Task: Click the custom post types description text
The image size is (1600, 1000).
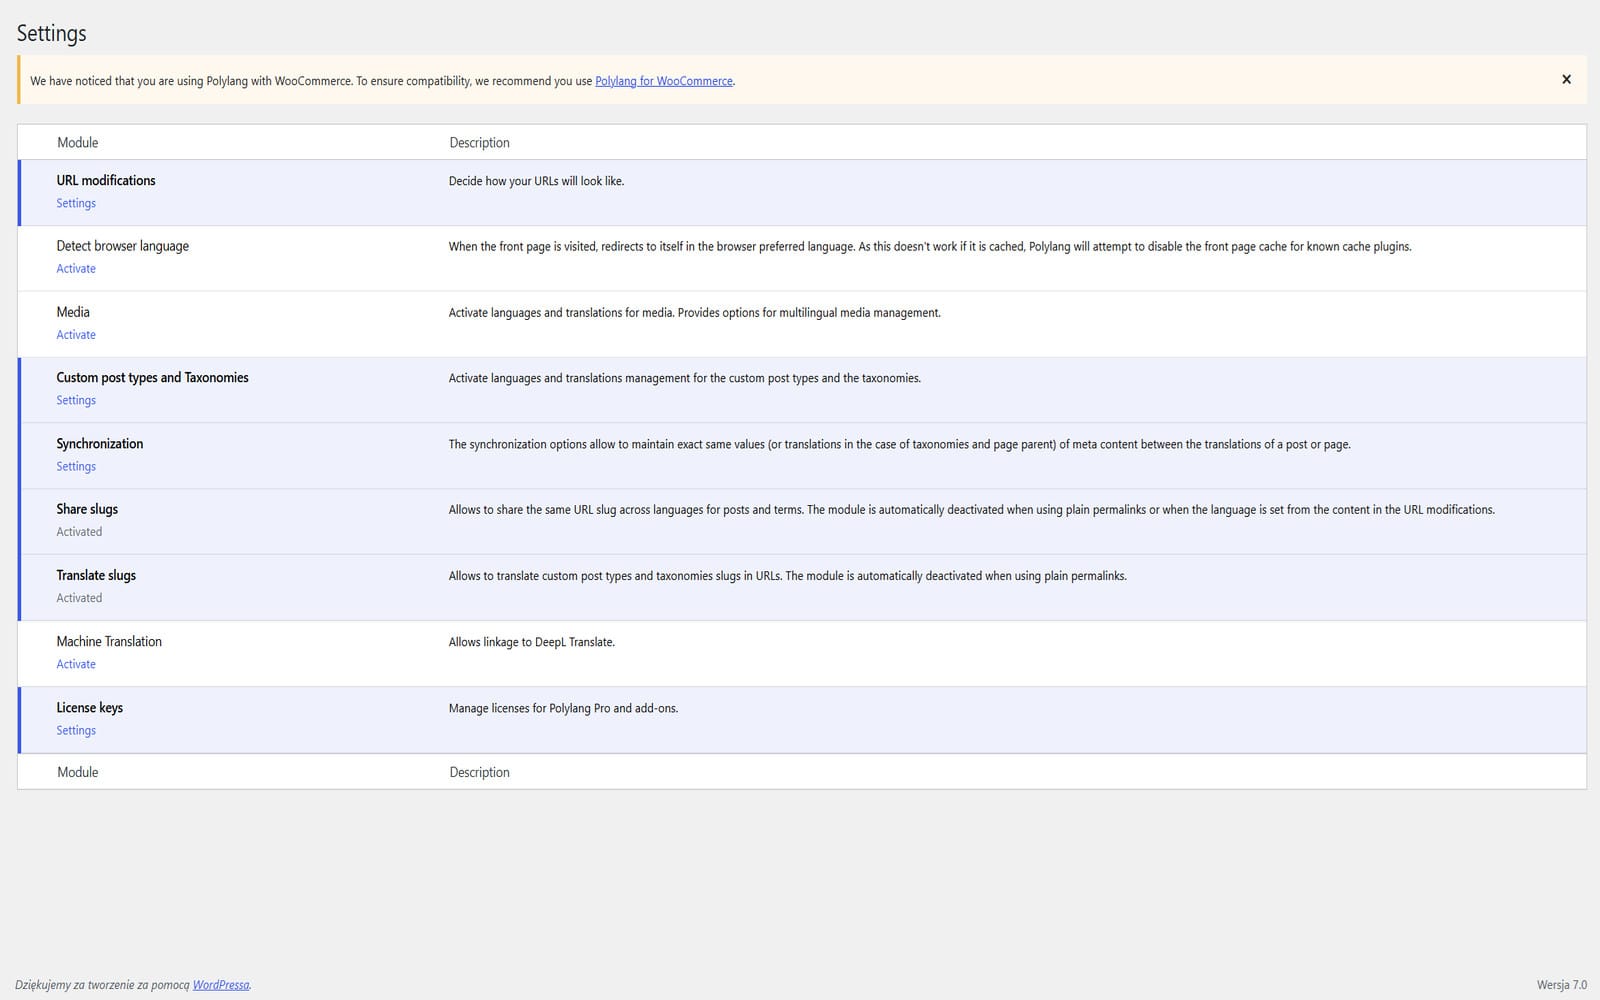Action: pyautogui.click(x=685, y=378)
